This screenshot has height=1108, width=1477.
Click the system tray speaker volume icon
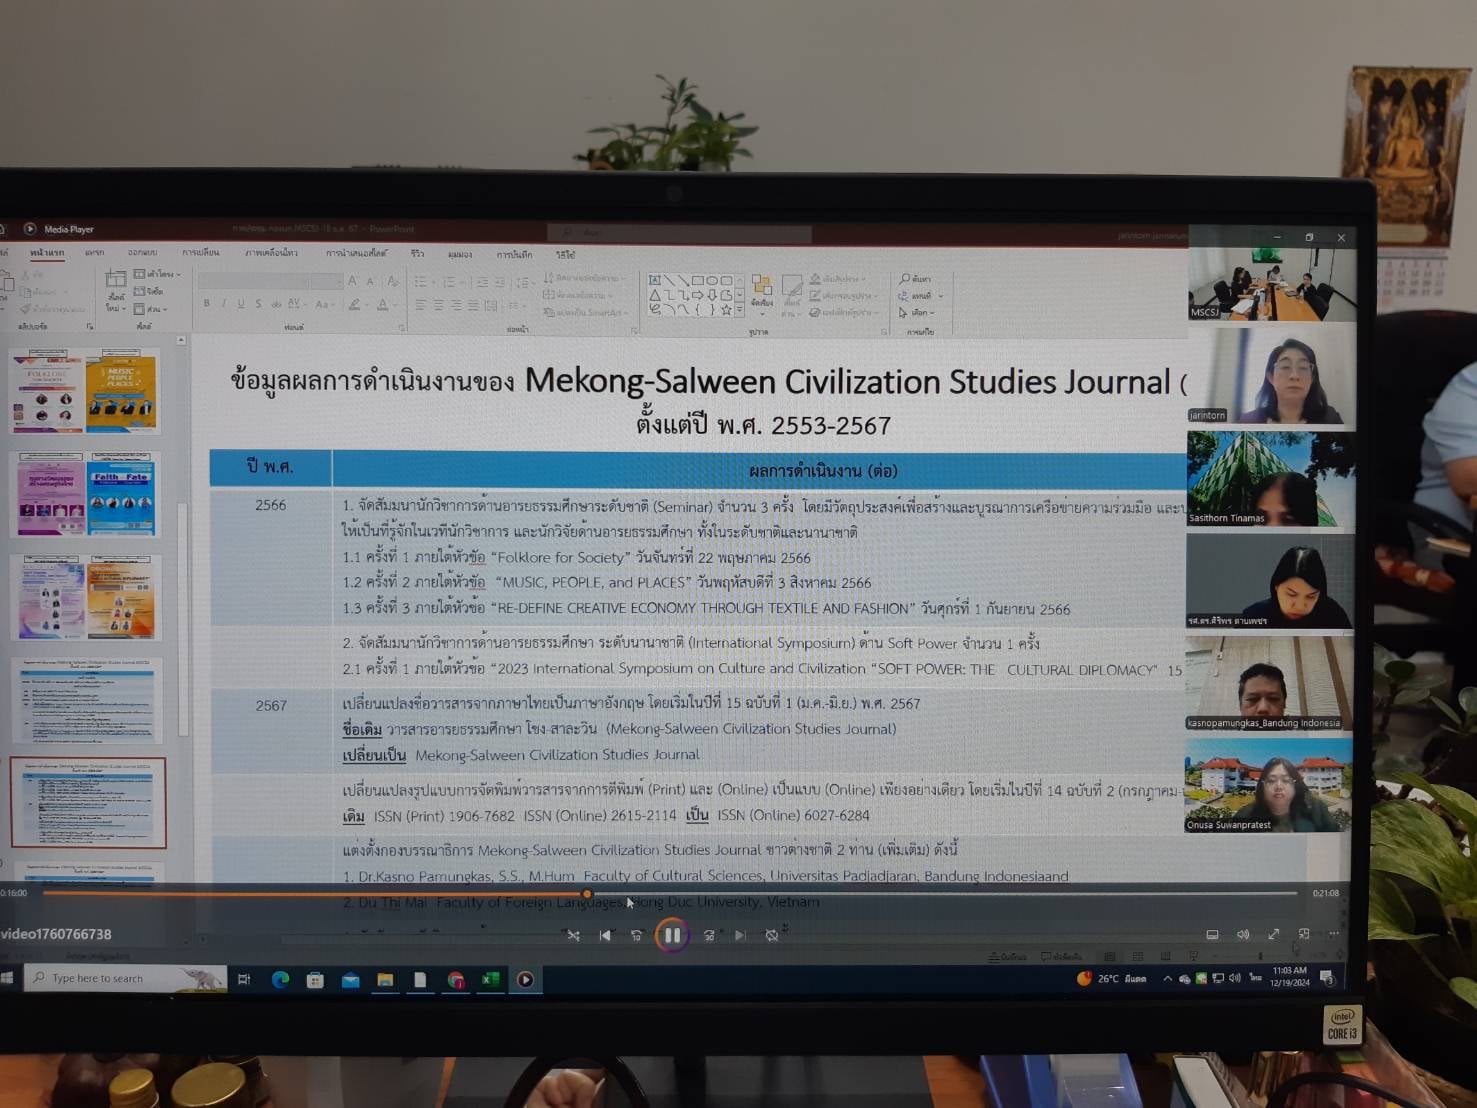tap(1234, 978)
